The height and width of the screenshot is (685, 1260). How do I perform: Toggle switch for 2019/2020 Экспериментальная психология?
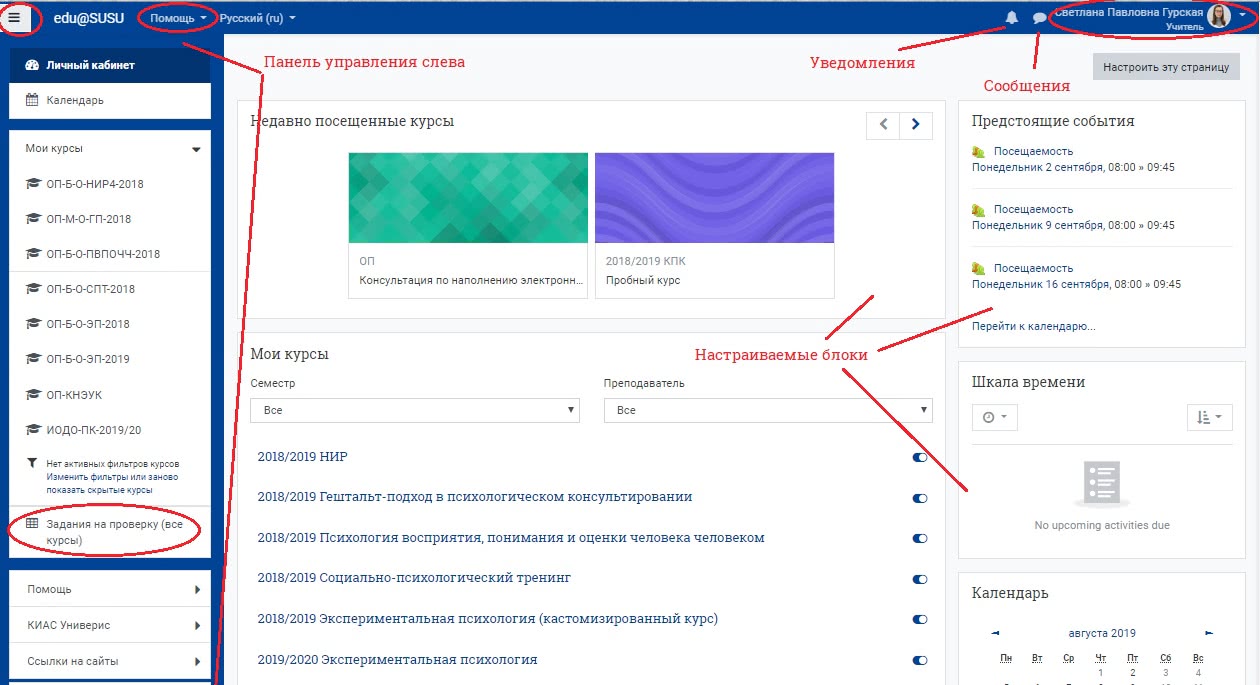point(920,660)
